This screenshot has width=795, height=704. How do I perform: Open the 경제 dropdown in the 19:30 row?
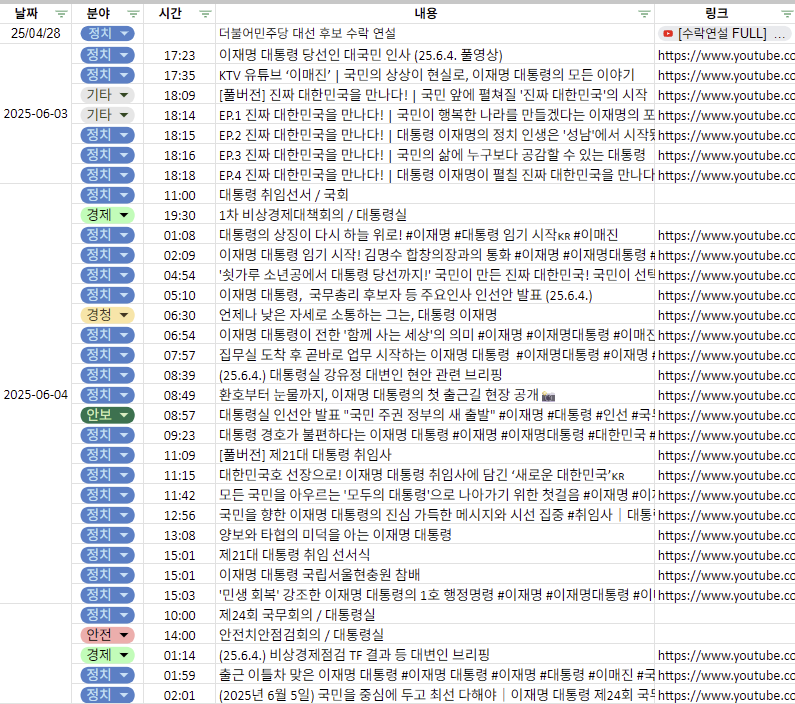[124, 214]
